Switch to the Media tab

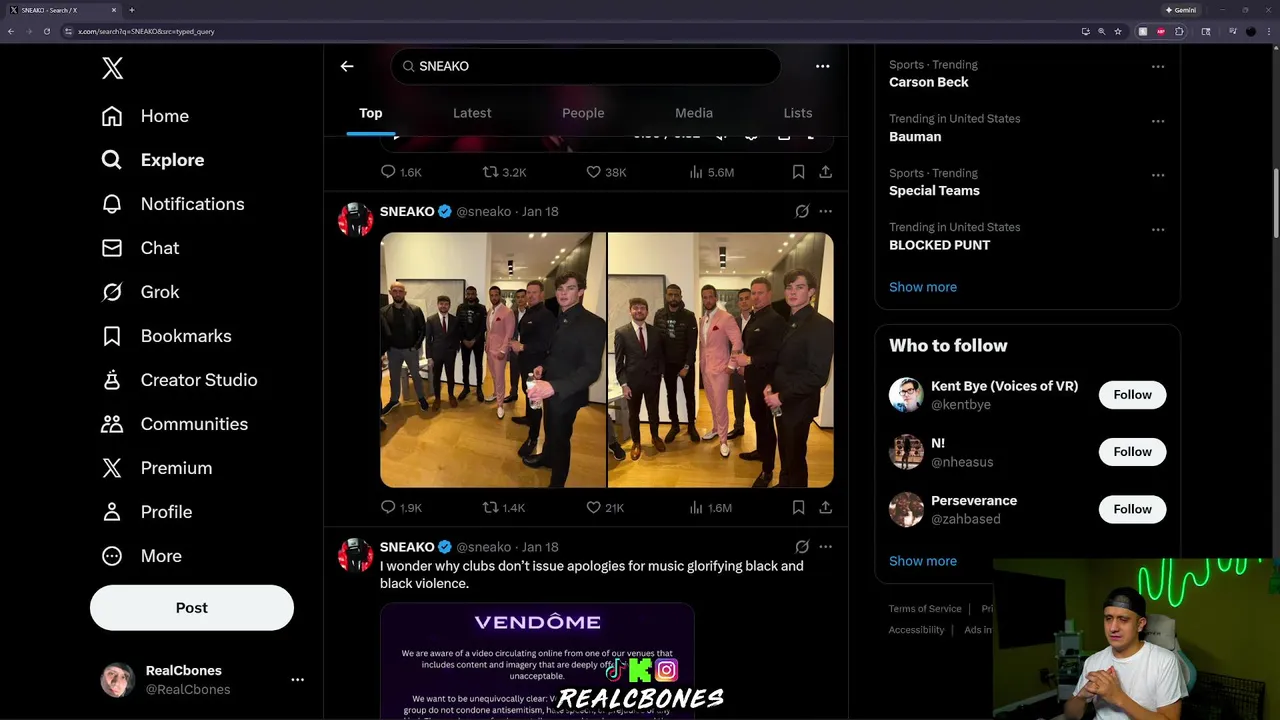pos(694,113)
